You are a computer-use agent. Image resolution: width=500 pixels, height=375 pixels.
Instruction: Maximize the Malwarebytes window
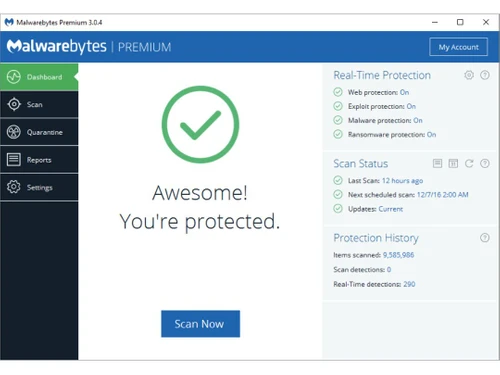coord(460,22)
